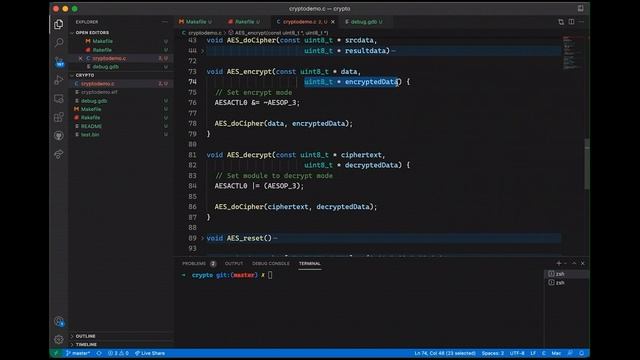Open the Accounts menu icon
This screenshot has height=360, width=640.
click(x=59, y=322)
